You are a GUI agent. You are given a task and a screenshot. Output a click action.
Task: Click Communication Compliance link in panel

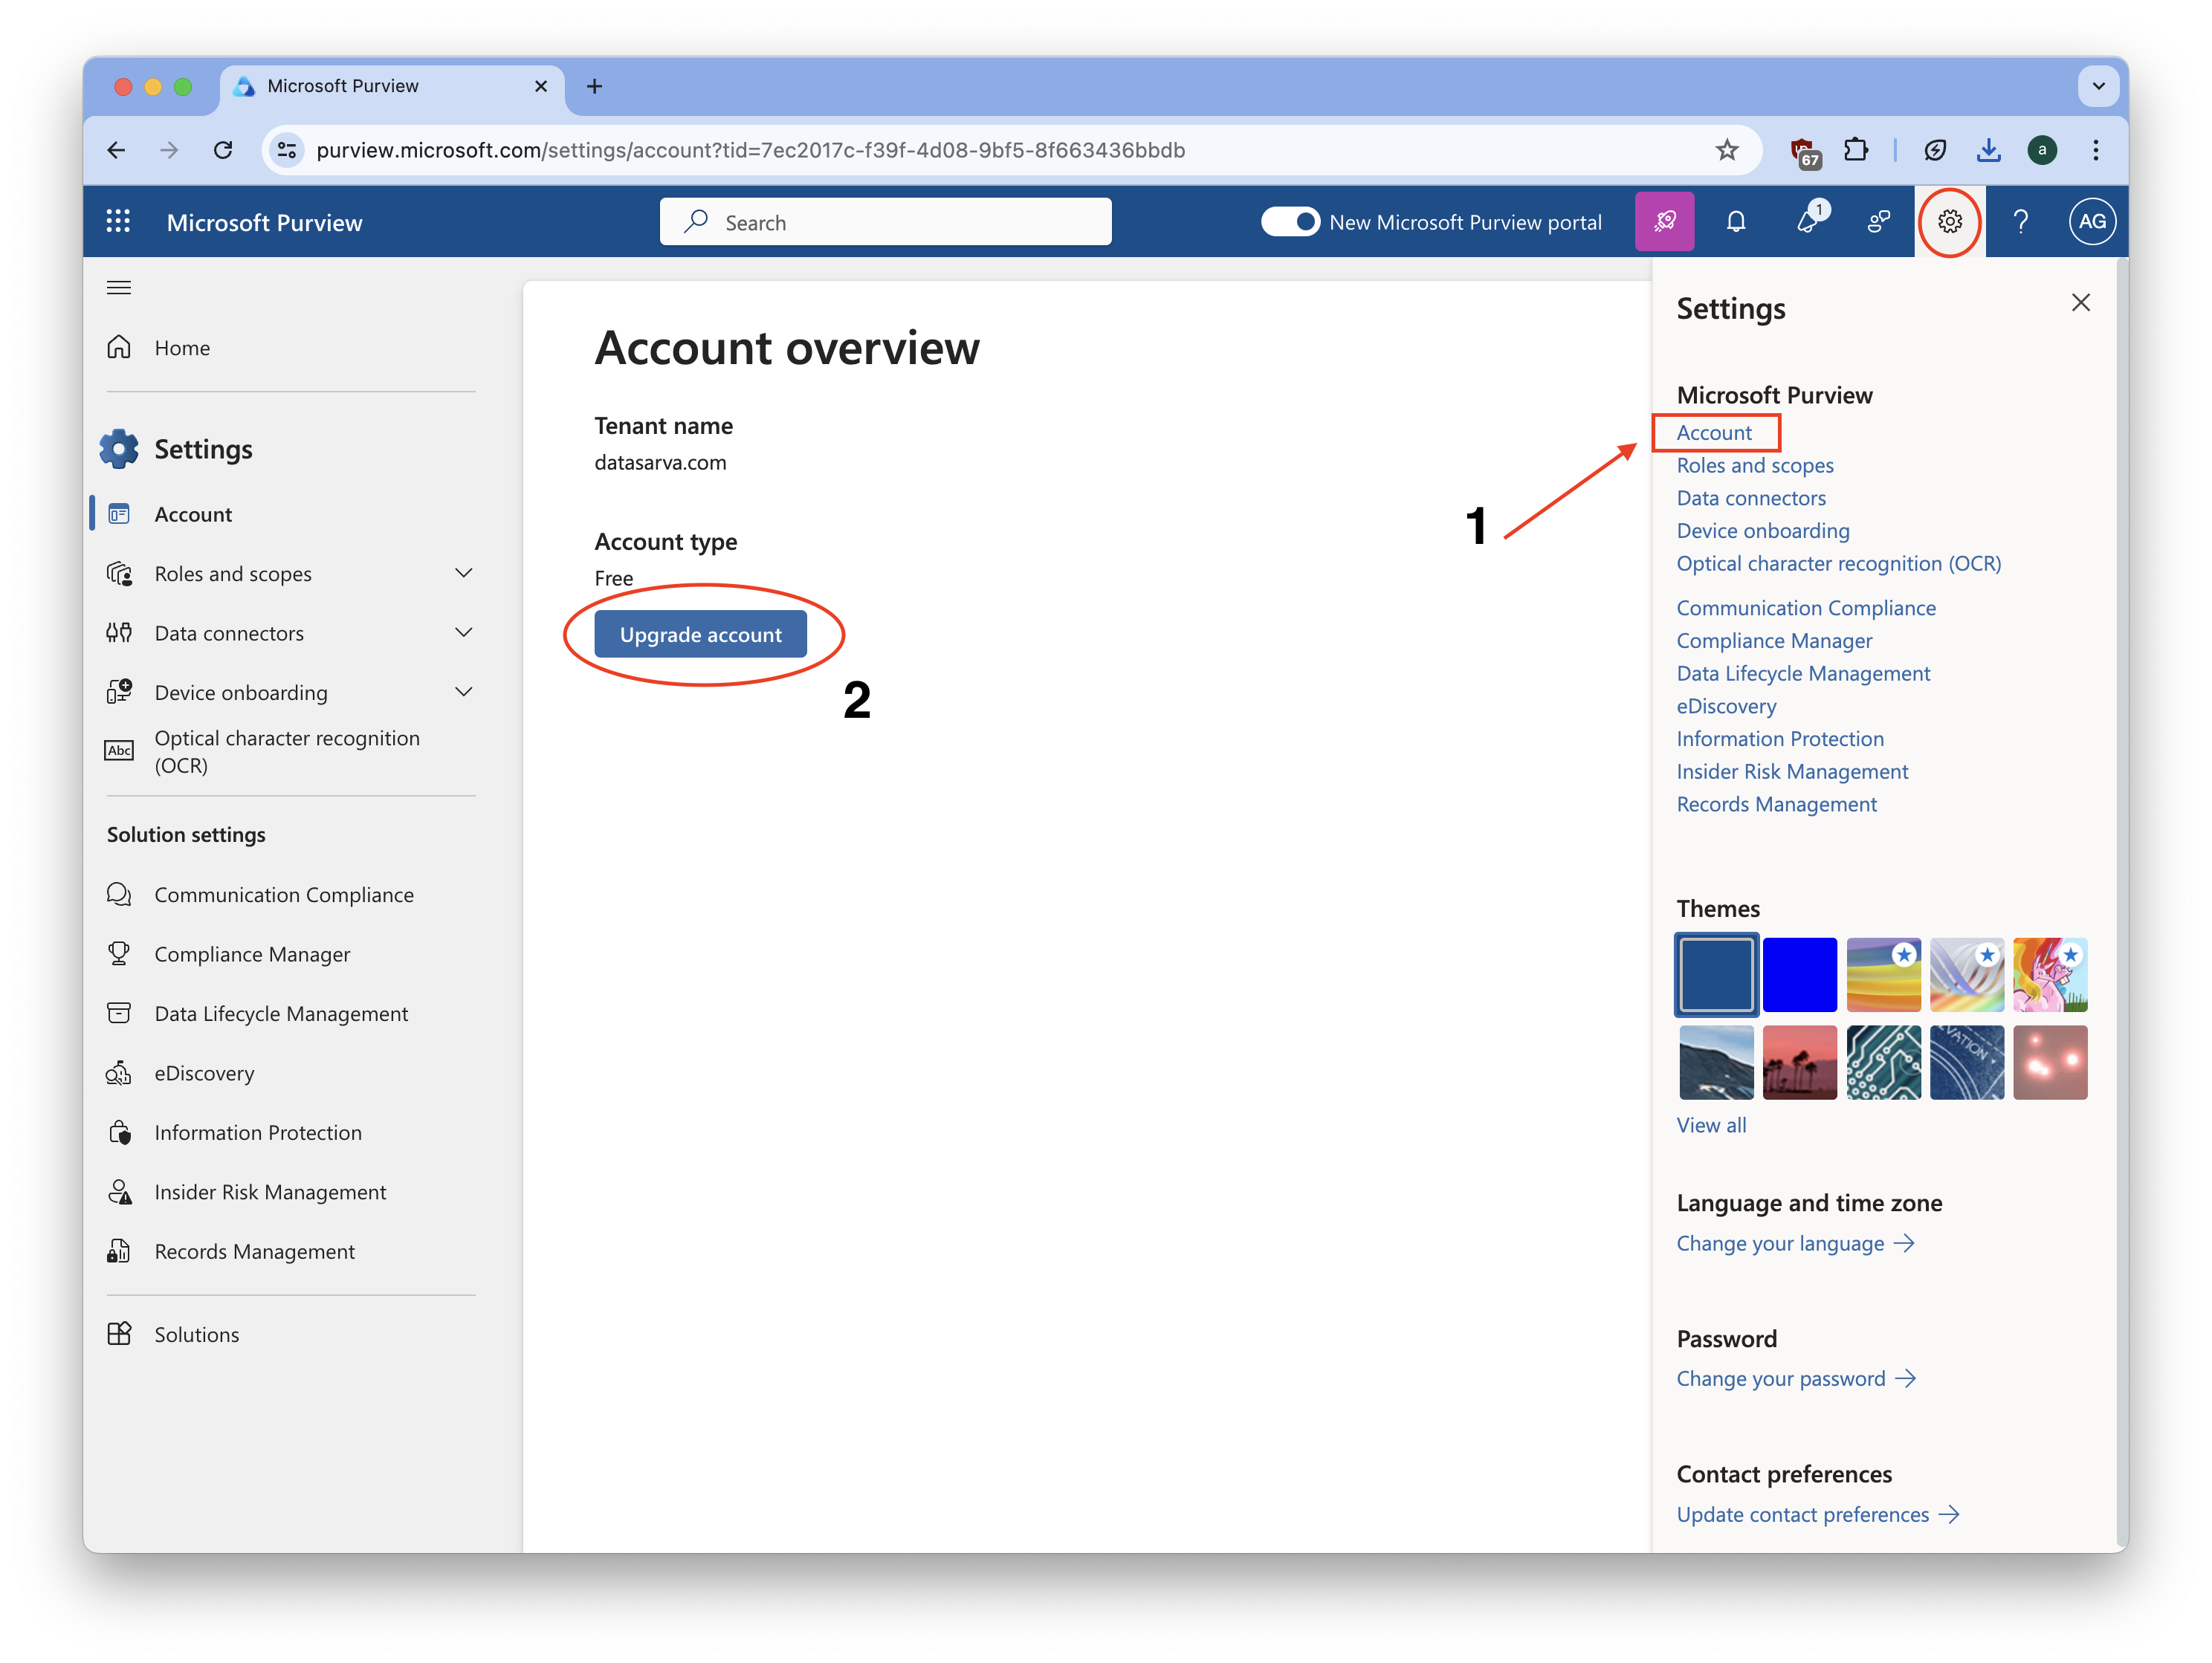(x=1806, y=608)
